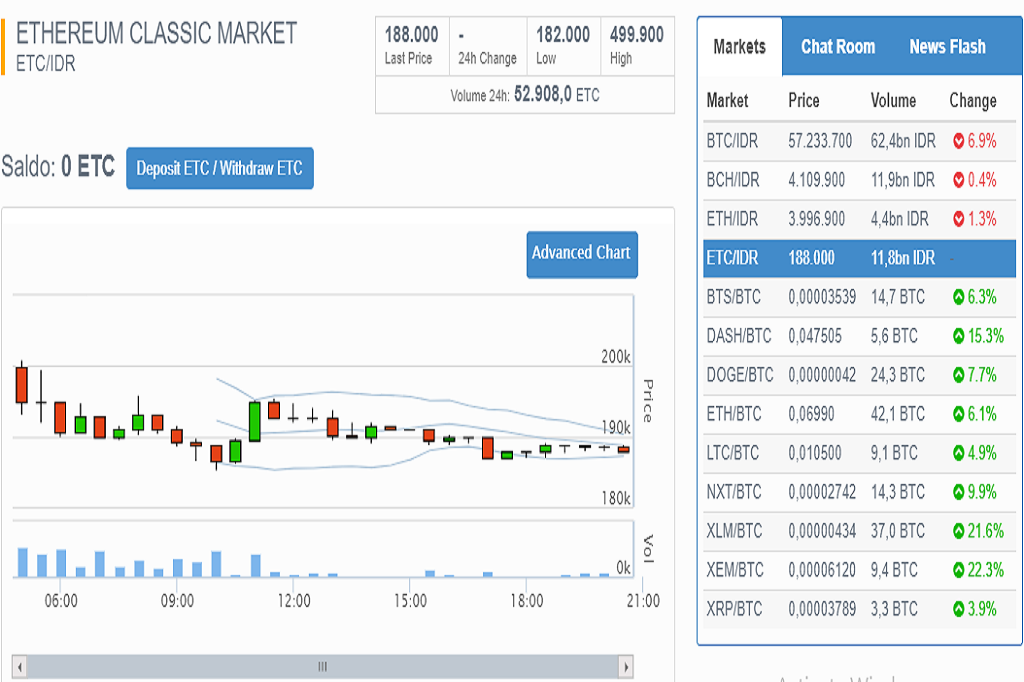Click the 0,047505 DASH/BTC price
Viewport: 1024px width, 682px height.
(x=815, y=336)
